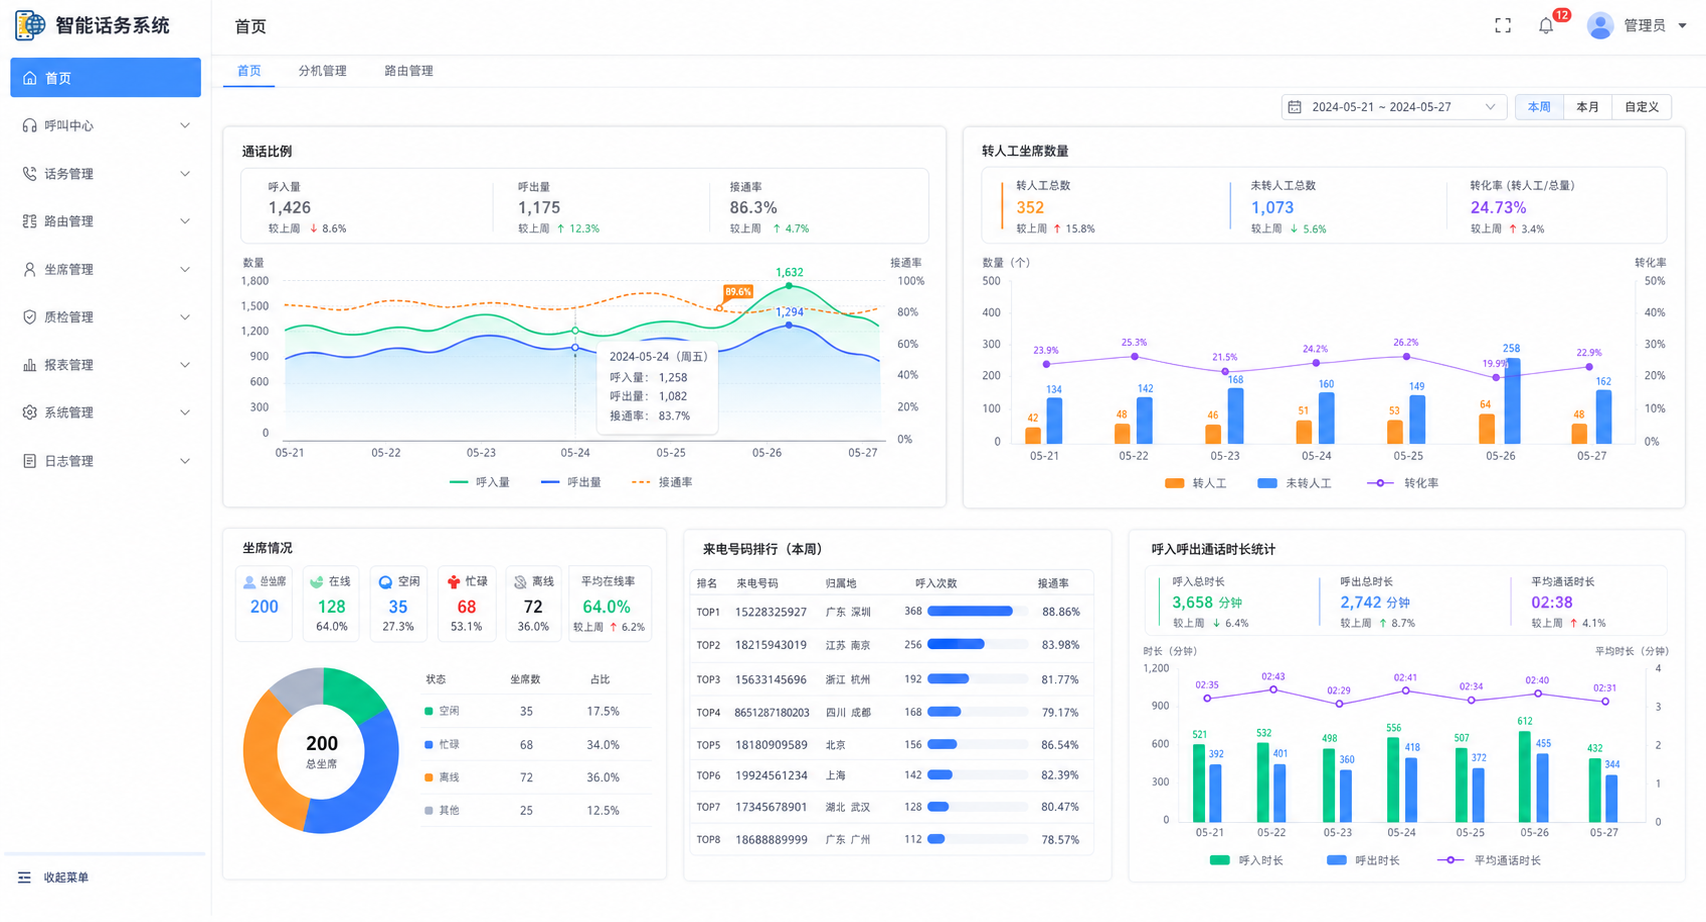Click the shield icon for 质检管理

[x=29, y=317]
